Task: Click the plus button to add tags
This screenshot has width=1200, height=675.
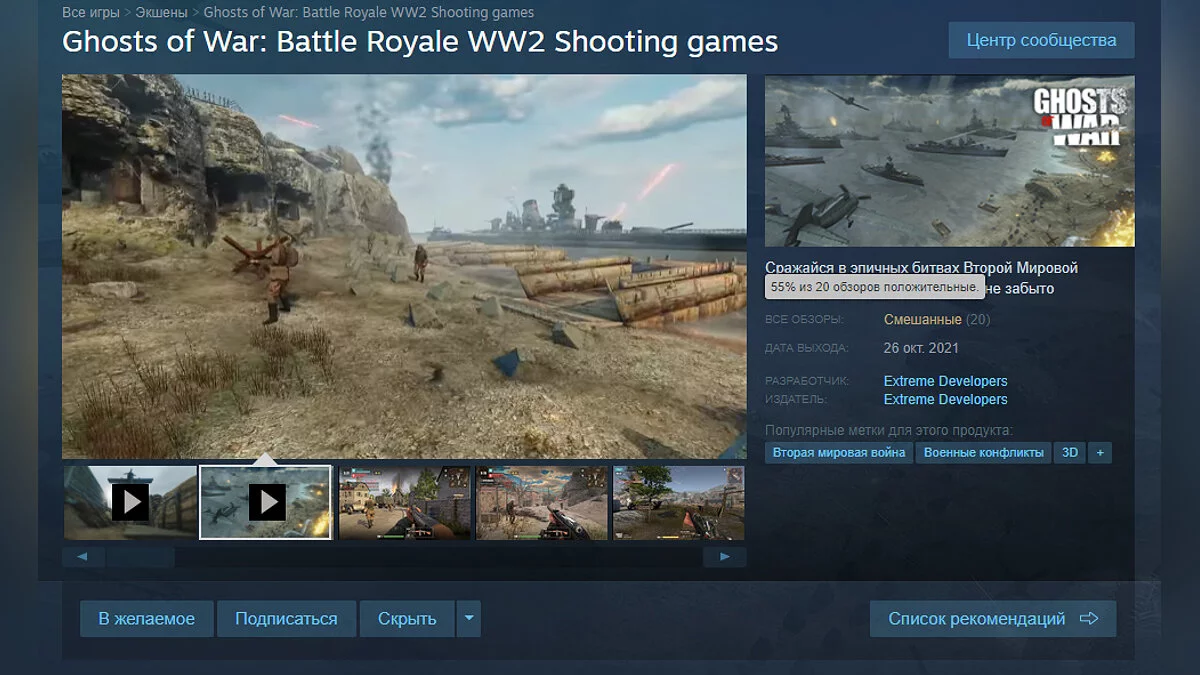Action: click(x=1100, y=453)
